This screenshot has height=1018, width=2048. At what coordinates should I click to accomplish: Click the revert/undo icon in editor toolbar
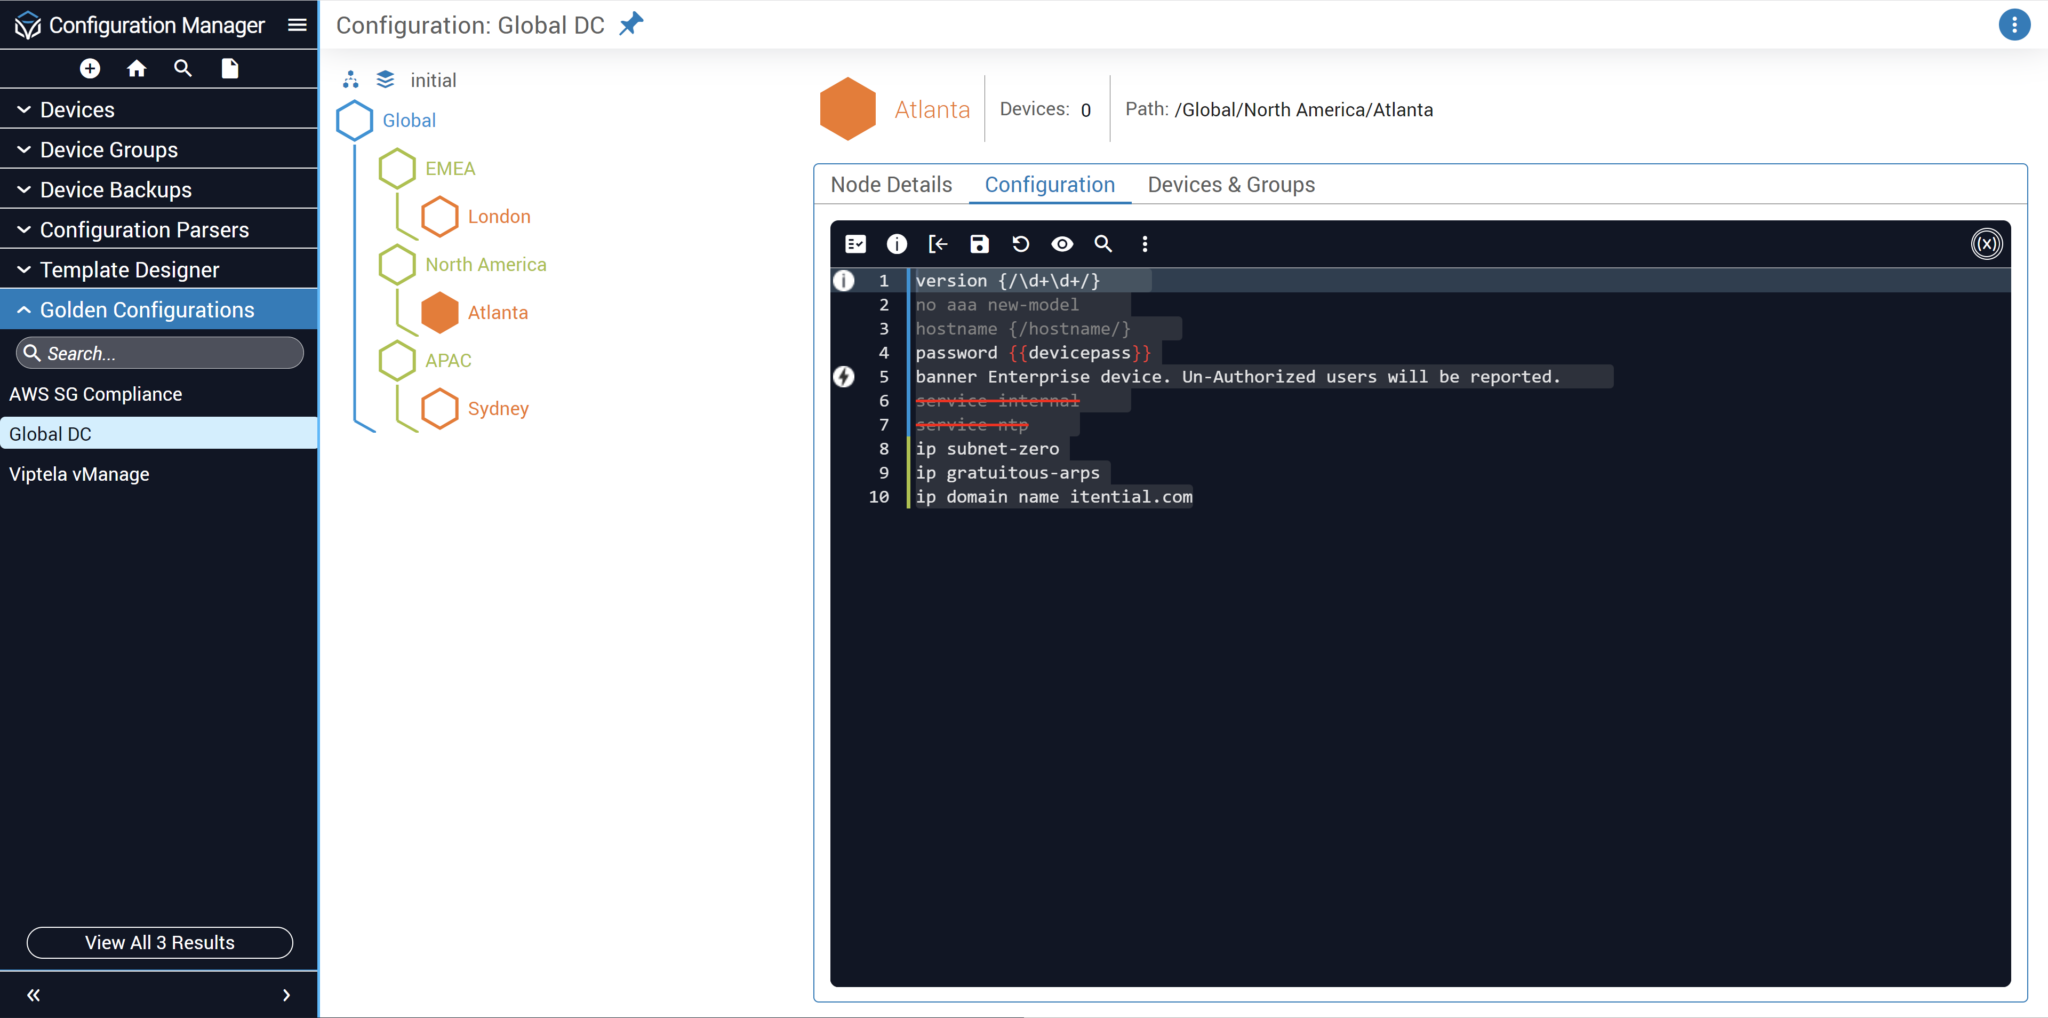coord(1020,244)
